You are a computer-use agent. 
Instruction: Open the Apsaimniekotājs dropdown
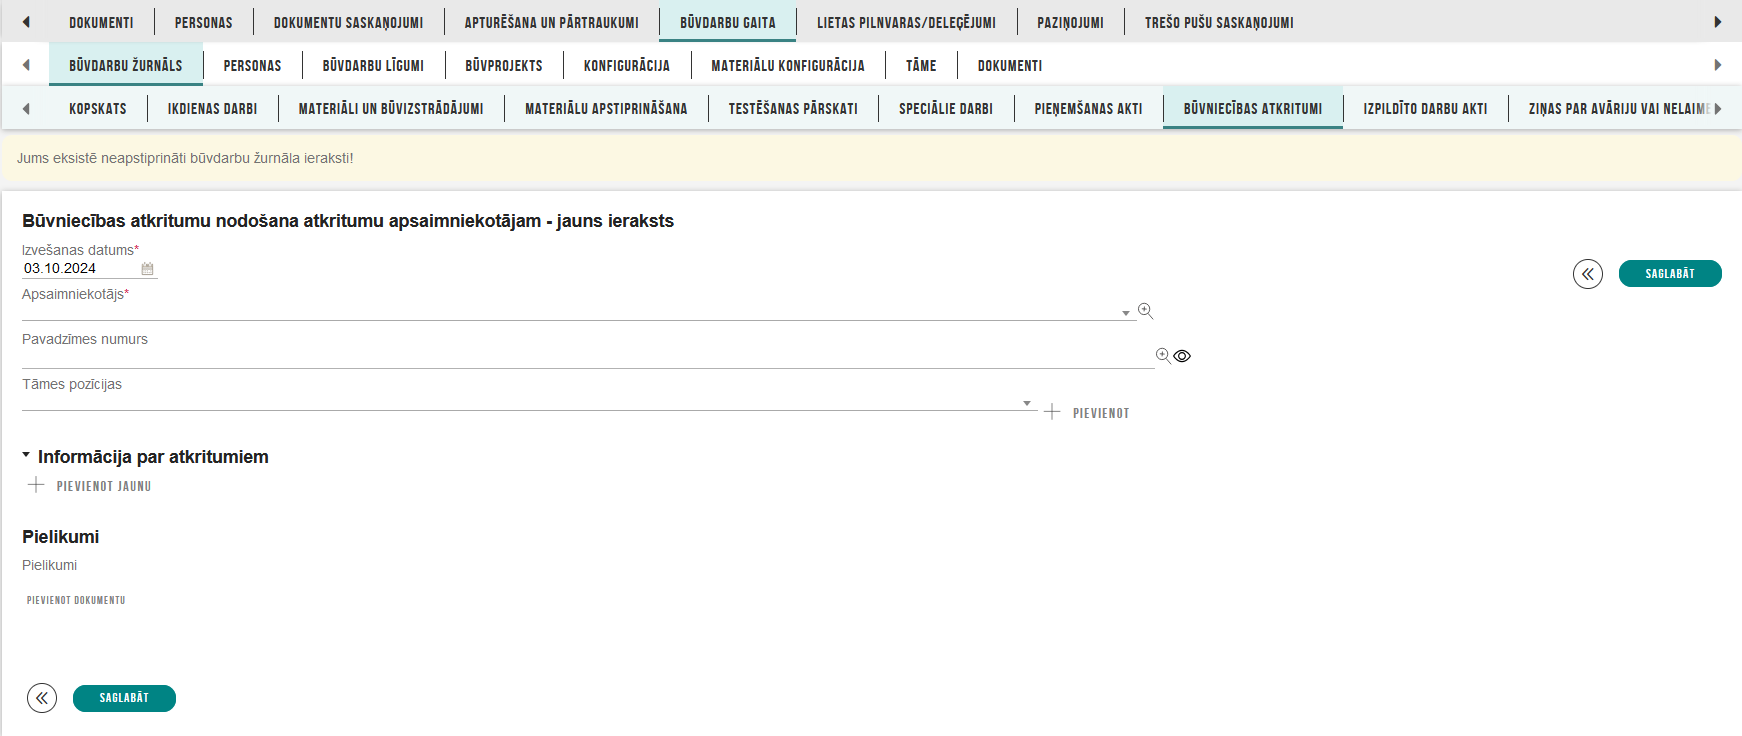pos(1125,313)
